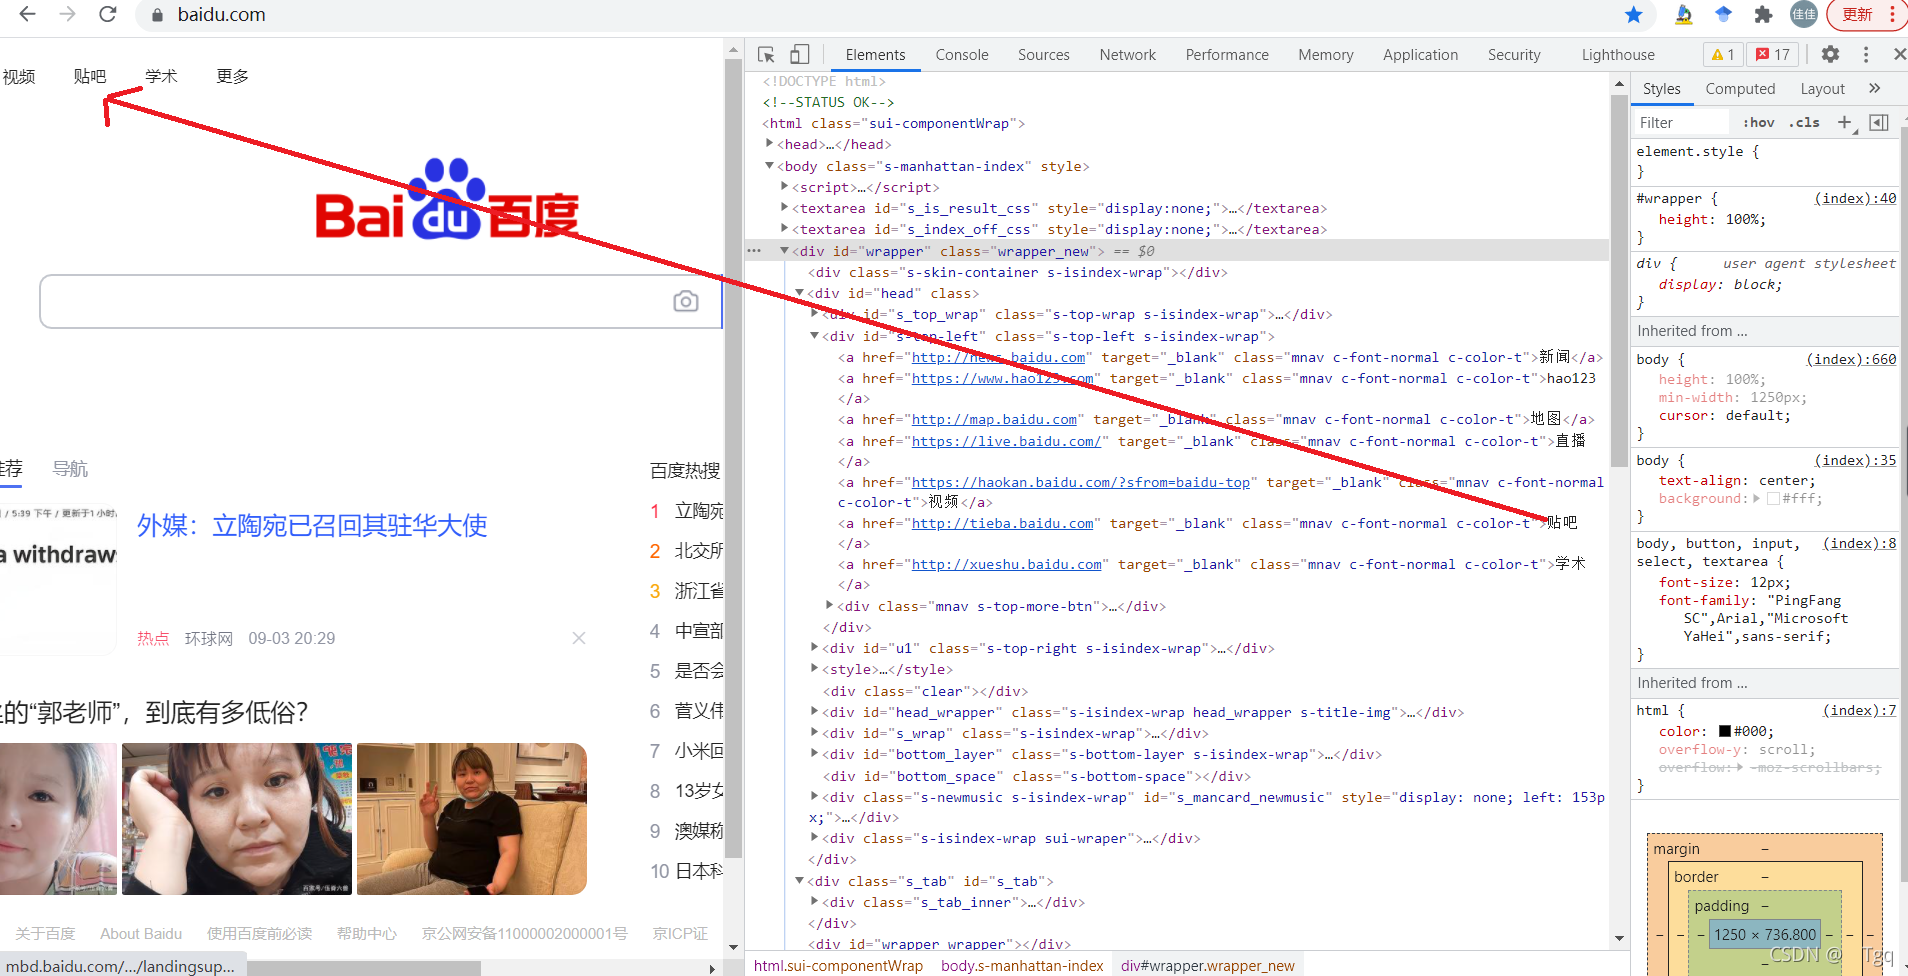Select body.s-manhattan-index breadcrumb
Viewport: 1908px width, 976px height.
[1022, 965]
